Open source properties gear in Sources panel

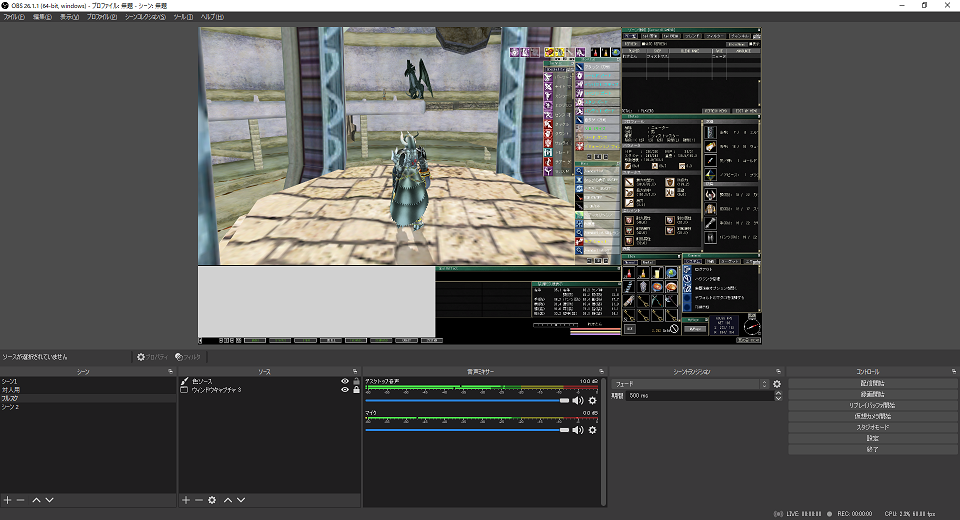coord(212,499)
